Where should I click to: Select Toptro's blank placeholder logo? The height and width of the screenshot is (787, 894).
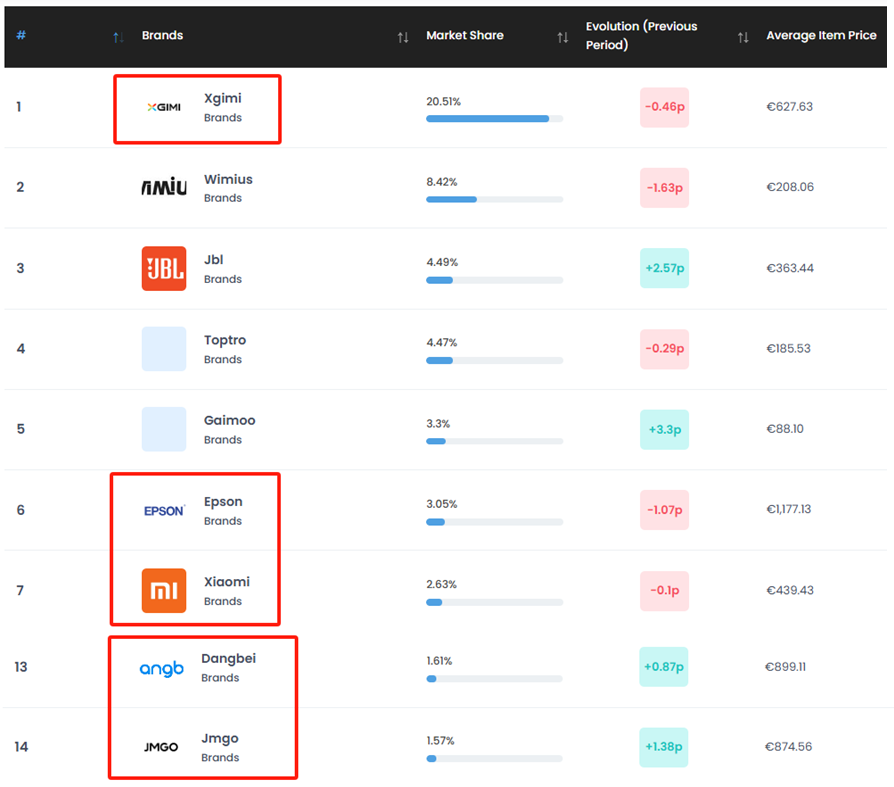point(163,349)
